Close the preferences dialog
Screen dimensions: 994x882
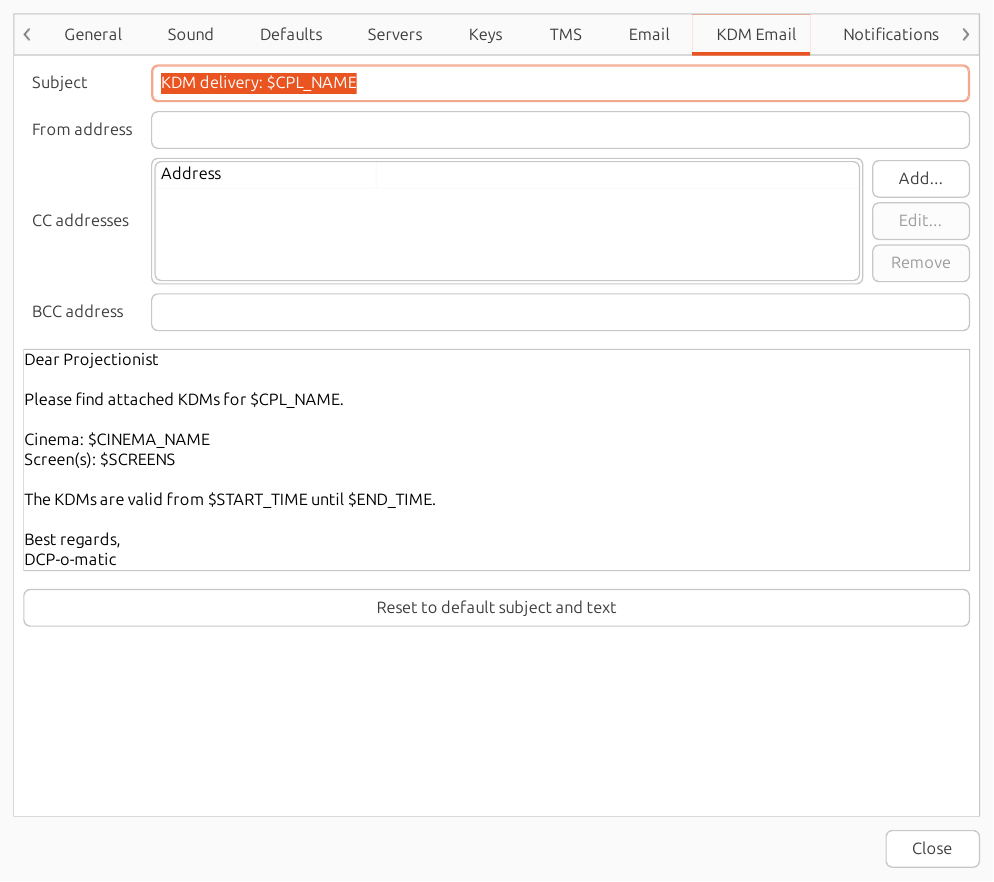[x=932, y=849]
